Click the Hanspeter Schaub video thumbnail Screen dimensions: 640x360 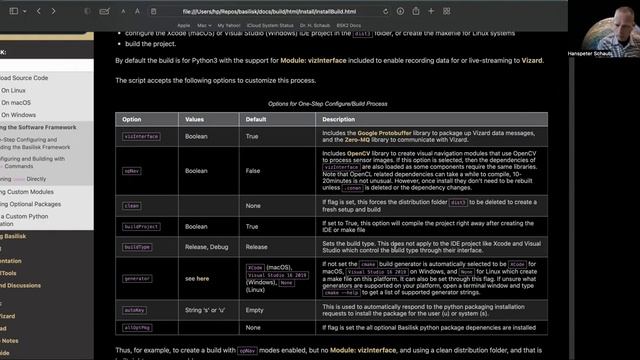coord(604,29)
